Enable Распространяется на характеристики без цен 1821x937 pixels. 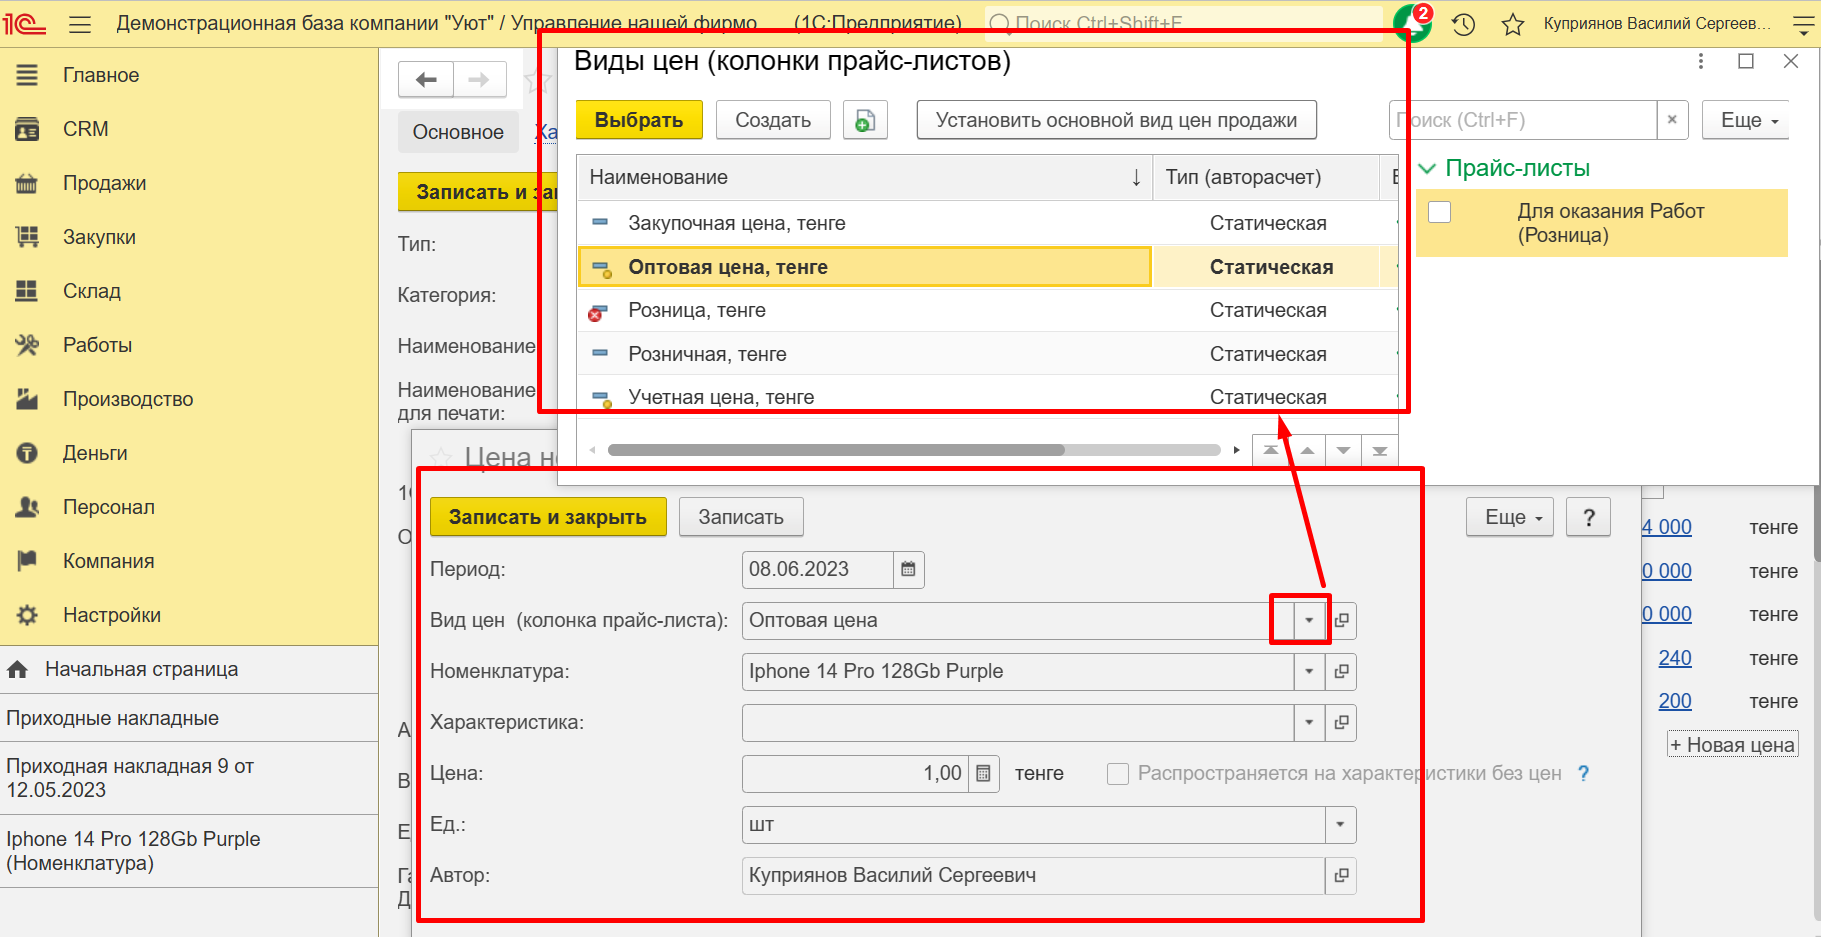point(1118,774)
